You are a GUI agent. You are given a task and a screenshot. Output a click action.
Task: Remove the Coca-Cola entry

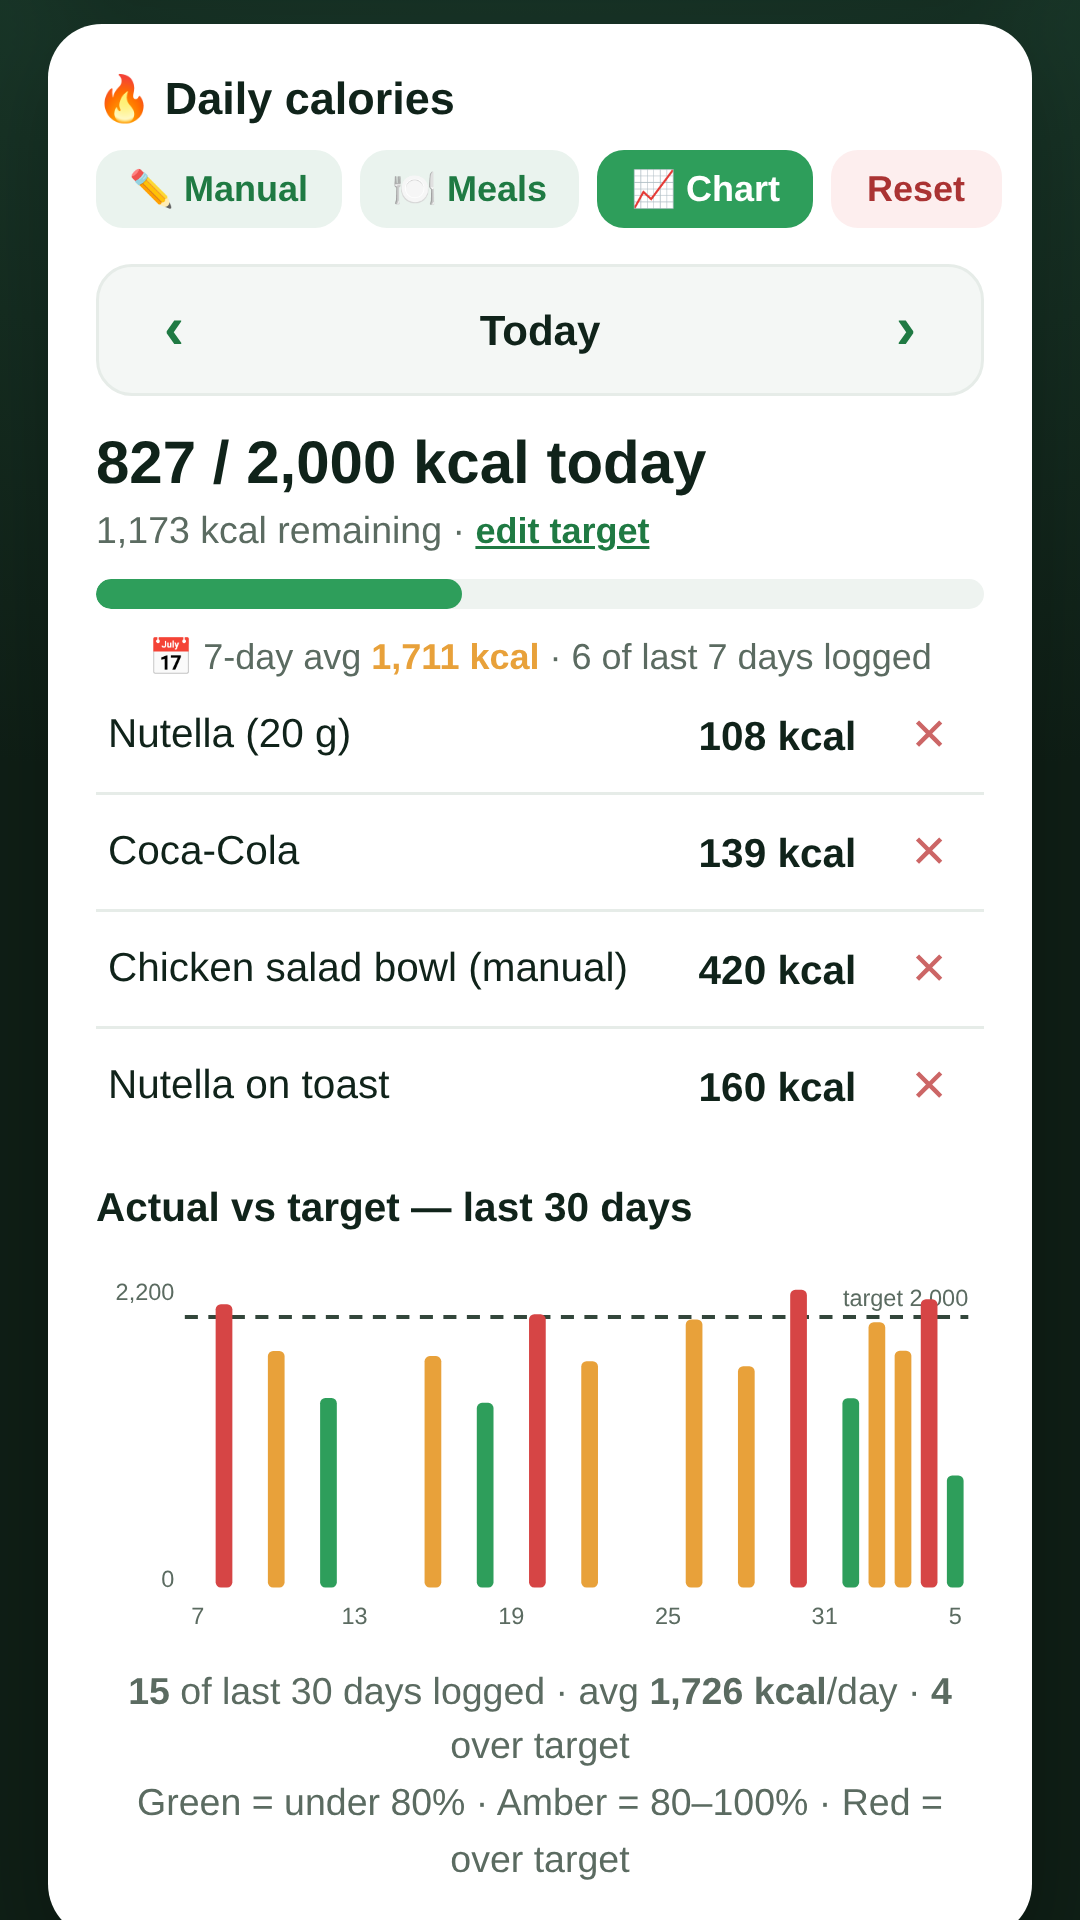(929, 851)
